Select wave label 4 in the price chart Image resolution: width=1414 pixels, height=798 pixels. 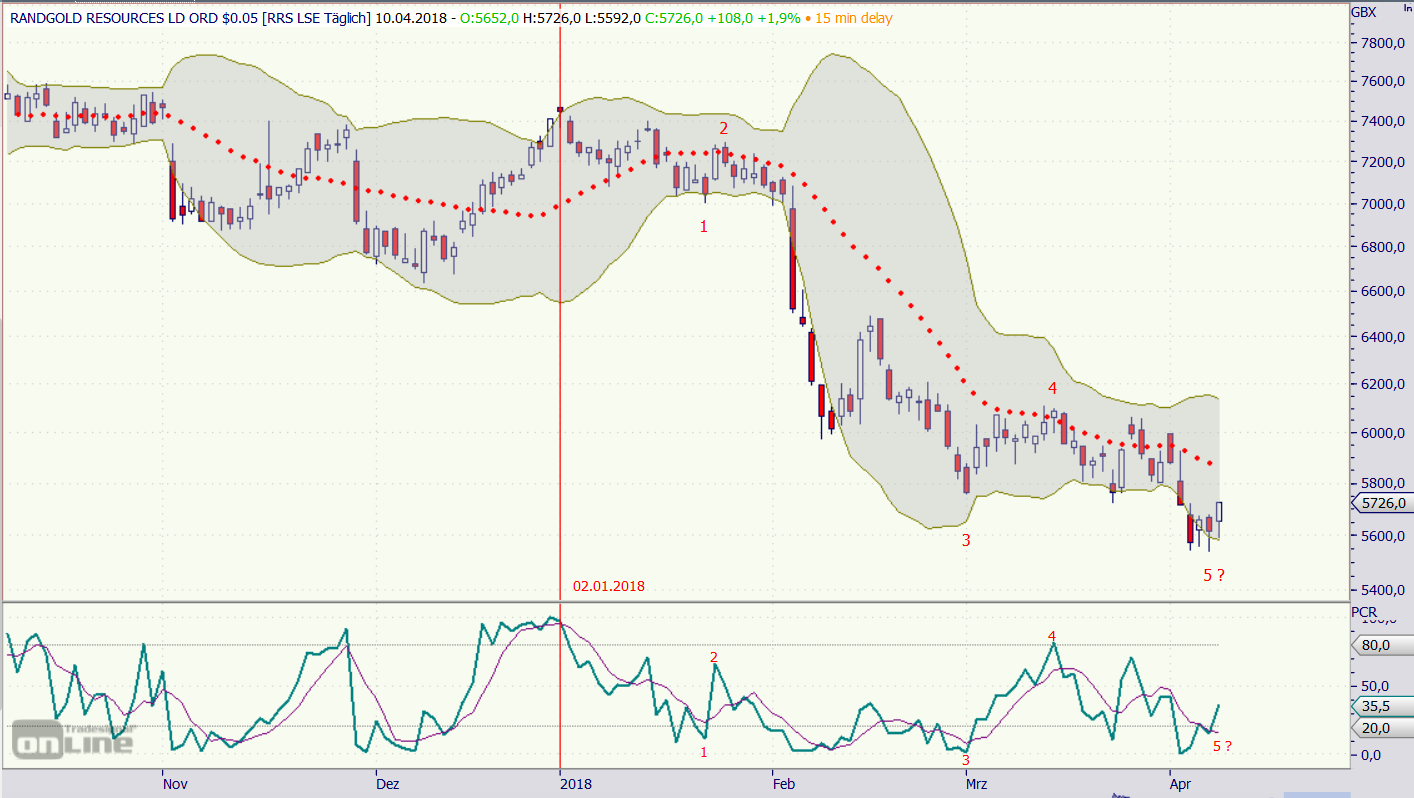[x=1052, y=387]
